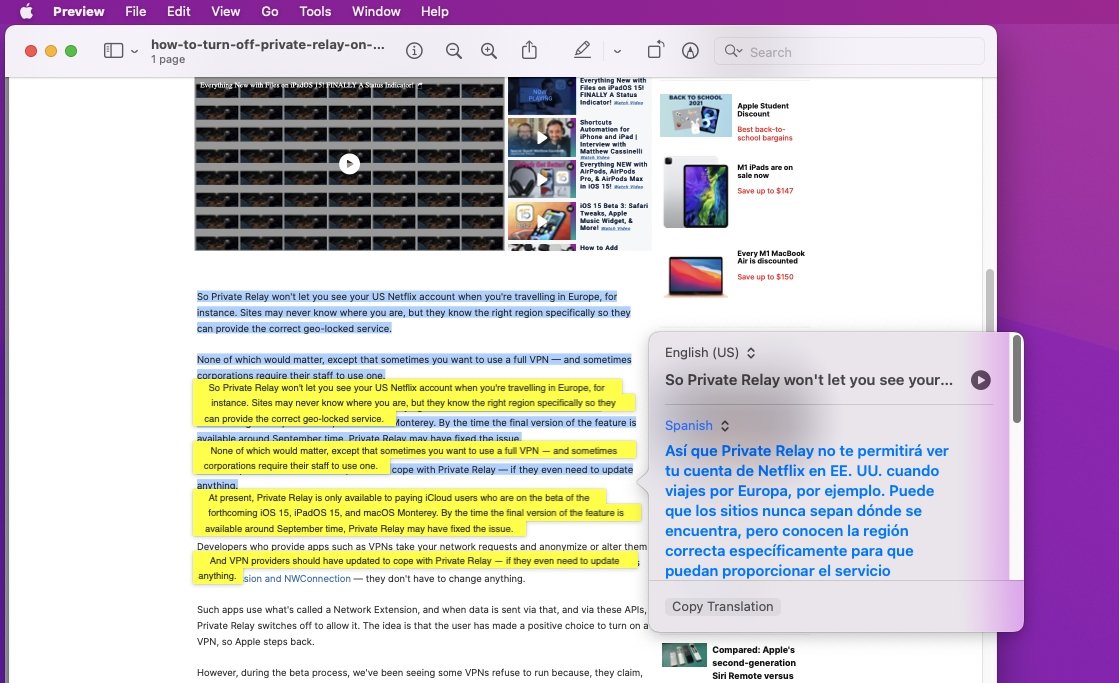Rotate the page
Image resolution: width=1119 pixels, height=683 pixels.
pyautogui.click(x=655, y=50)
